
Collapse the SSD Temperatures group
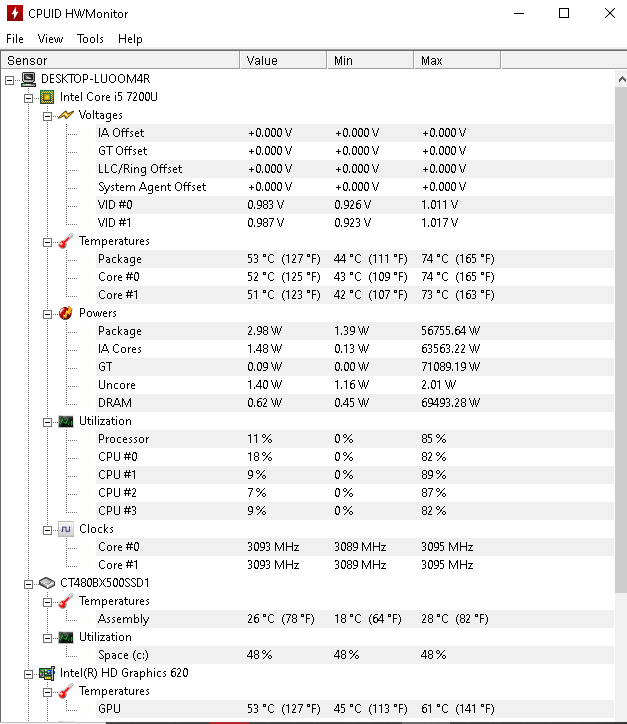click(x=48, y=603)
